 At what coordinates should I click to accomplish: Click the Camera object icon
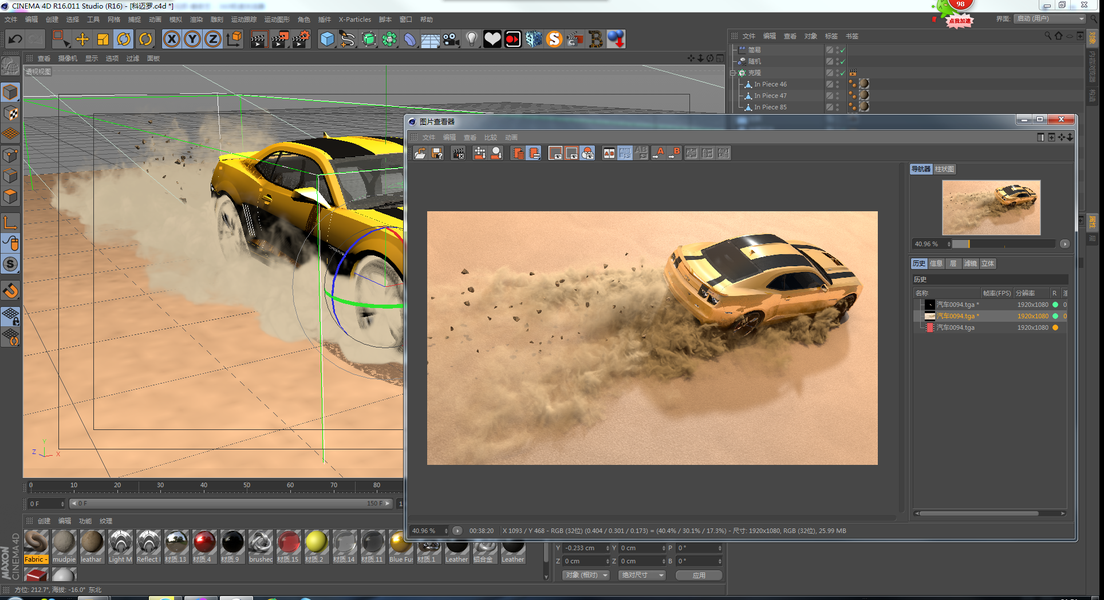point(451,39)
